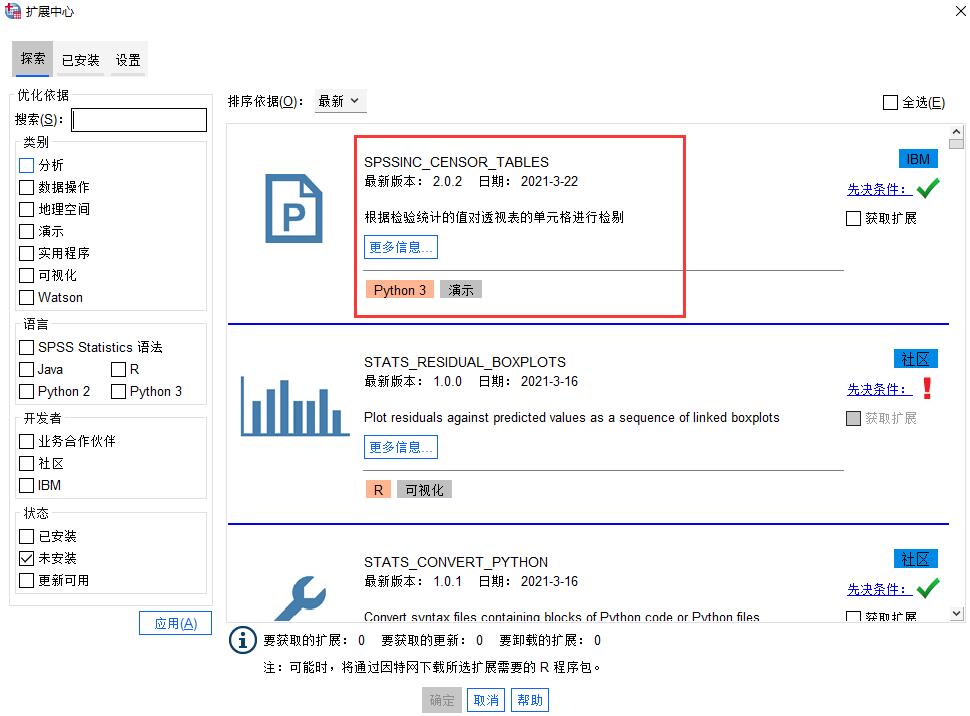Click the bar chart icon for STATS_RESIDUAL_BOXPLOTS

[296, 406]
